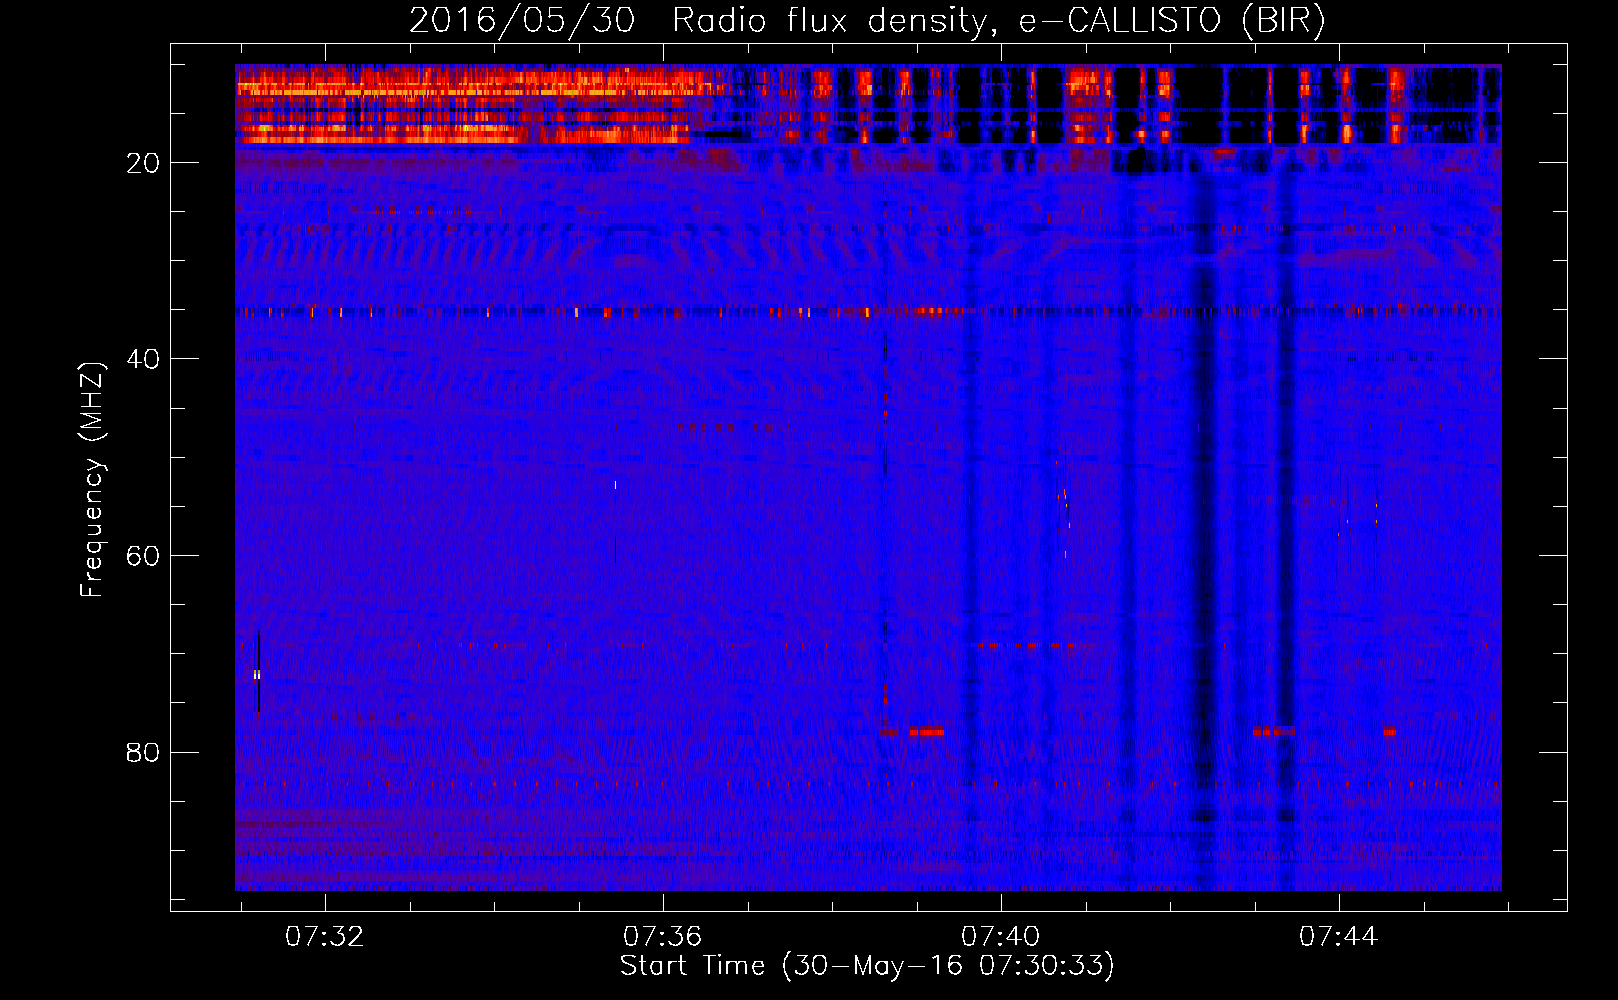Click the 20 frequency tick label
Viewport: 1618px width, 1000px height.
[143, 163]
